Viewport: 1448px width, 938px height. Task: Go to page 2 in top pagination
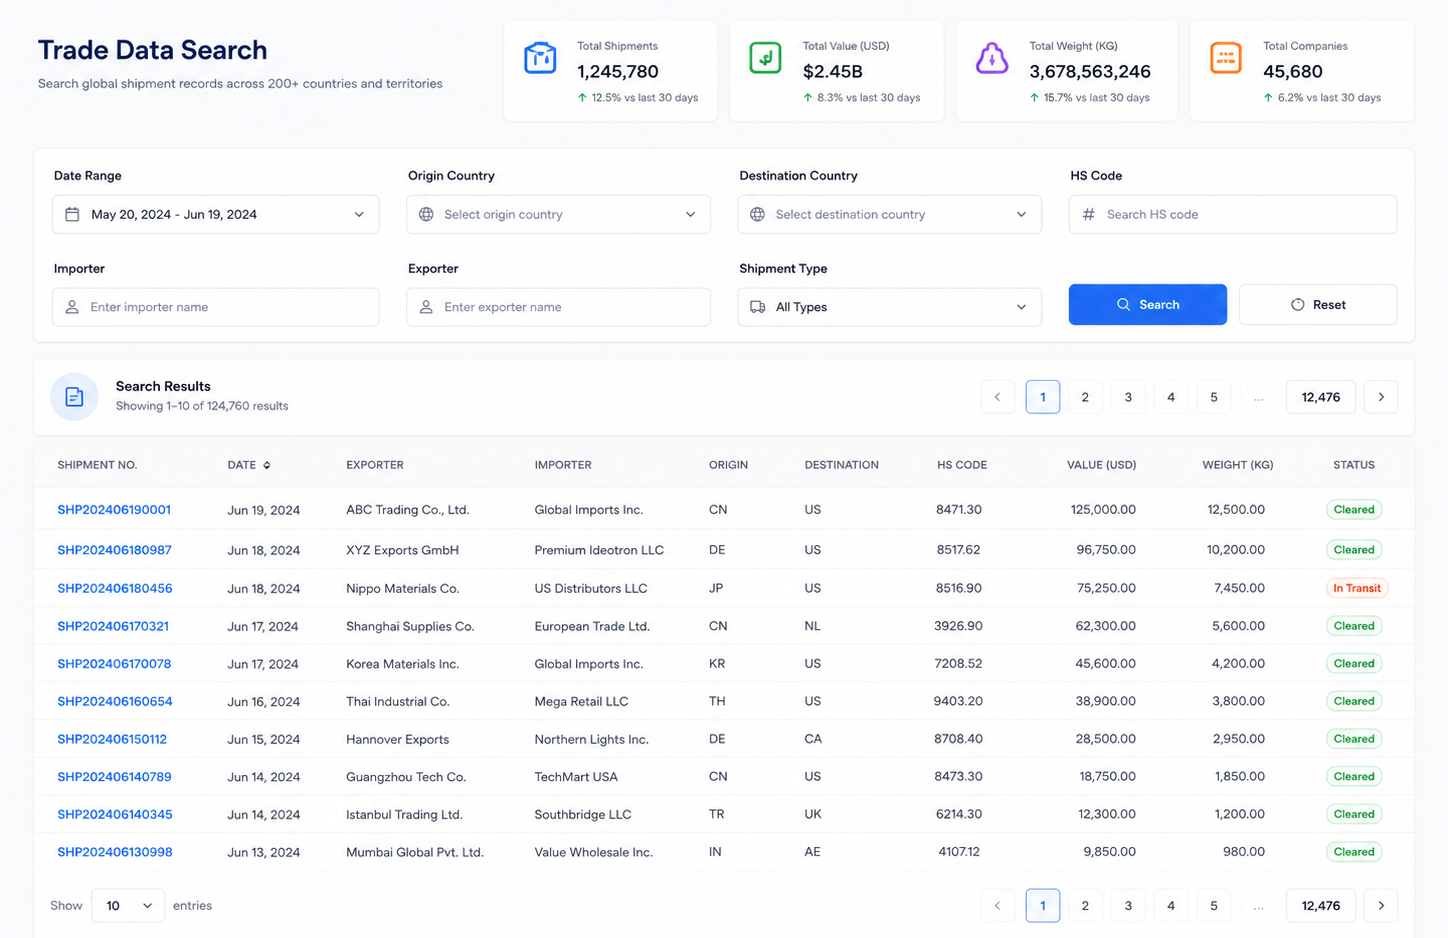tap(1085, 397)
